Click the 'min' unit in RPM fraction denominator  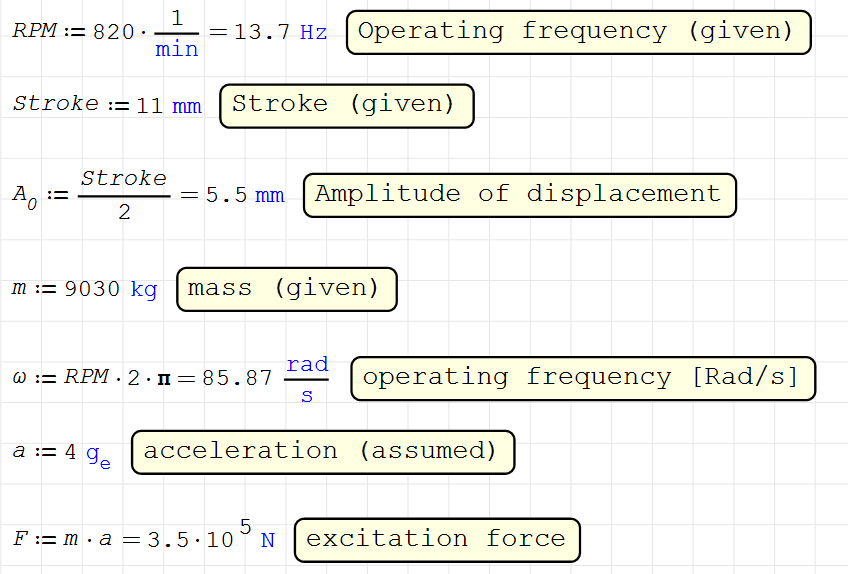click(177, 49)
